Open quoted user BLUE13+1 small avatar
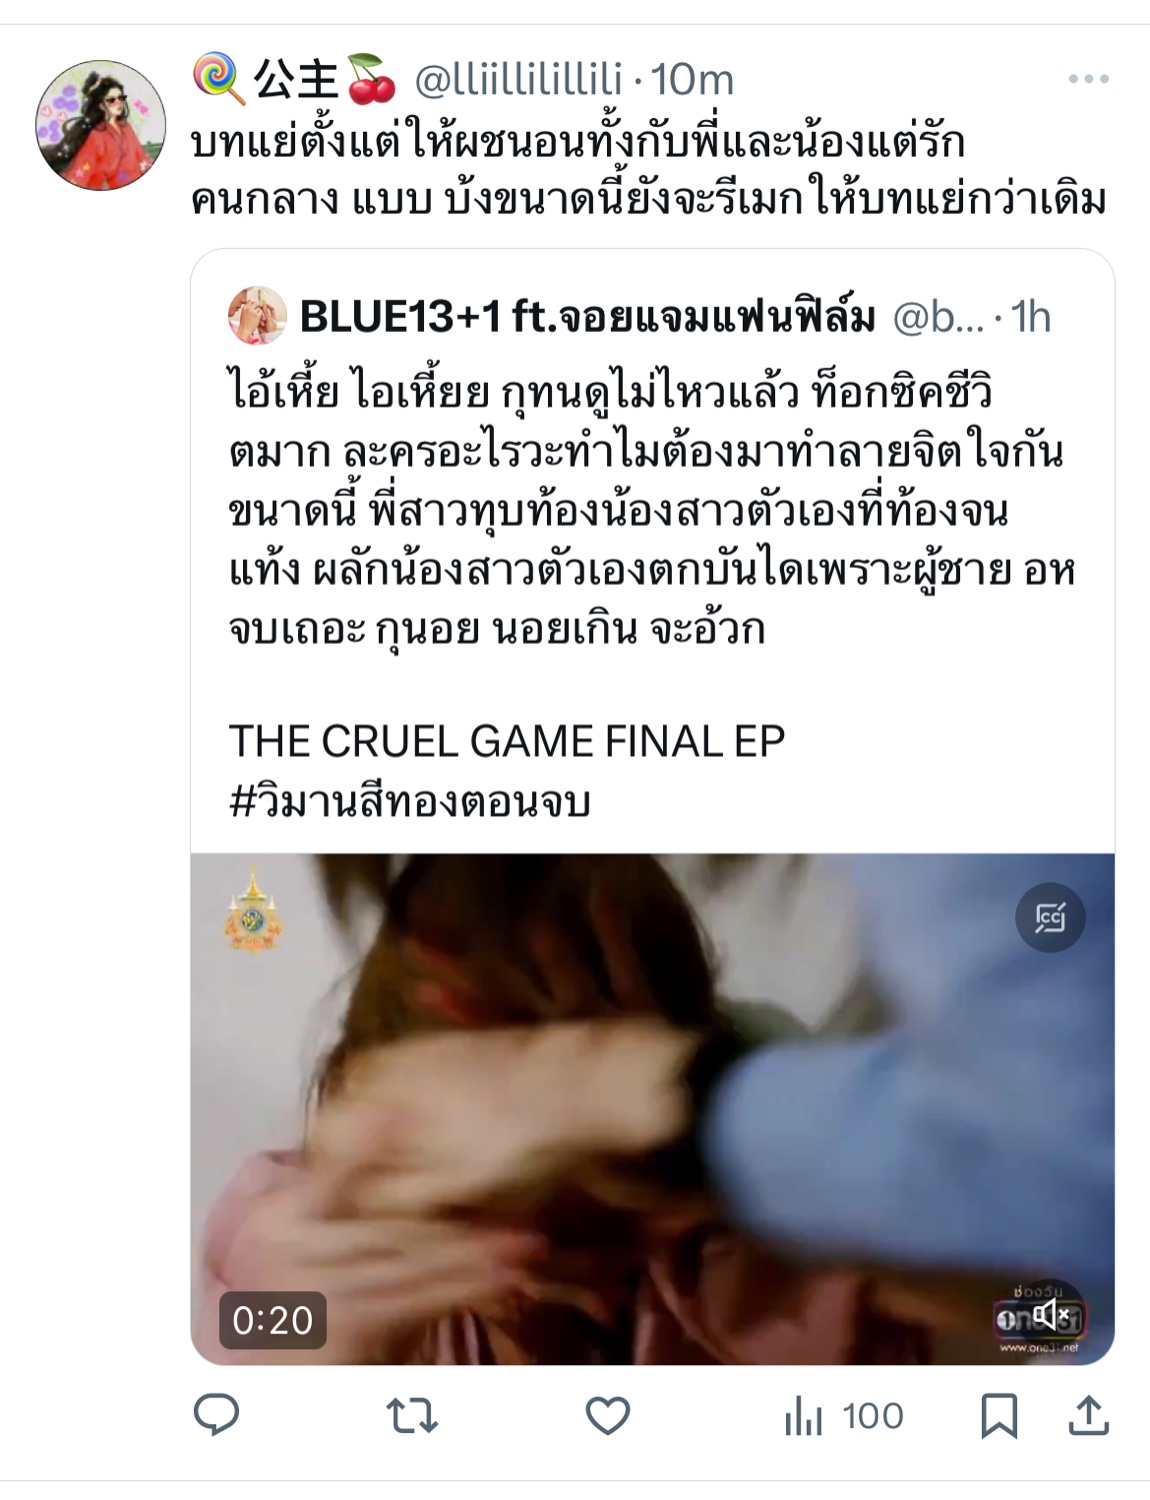This screenshot has height=1500, width=1150. point(257,315)
